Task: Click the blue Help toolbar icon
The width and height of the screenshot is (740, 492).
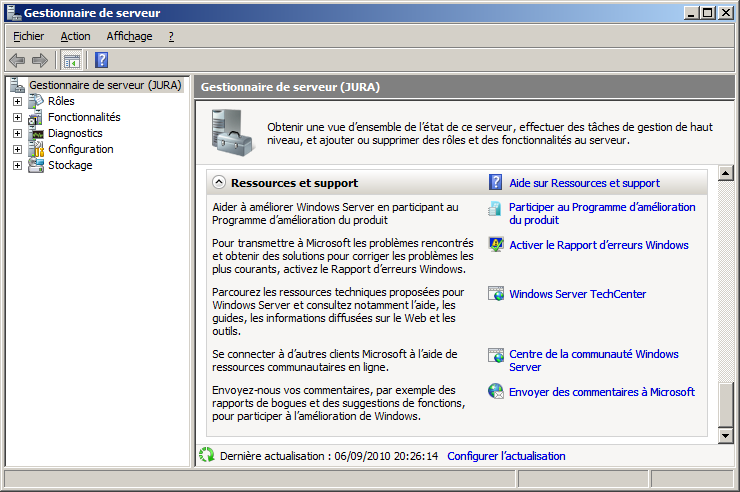Action: point(101,60)
